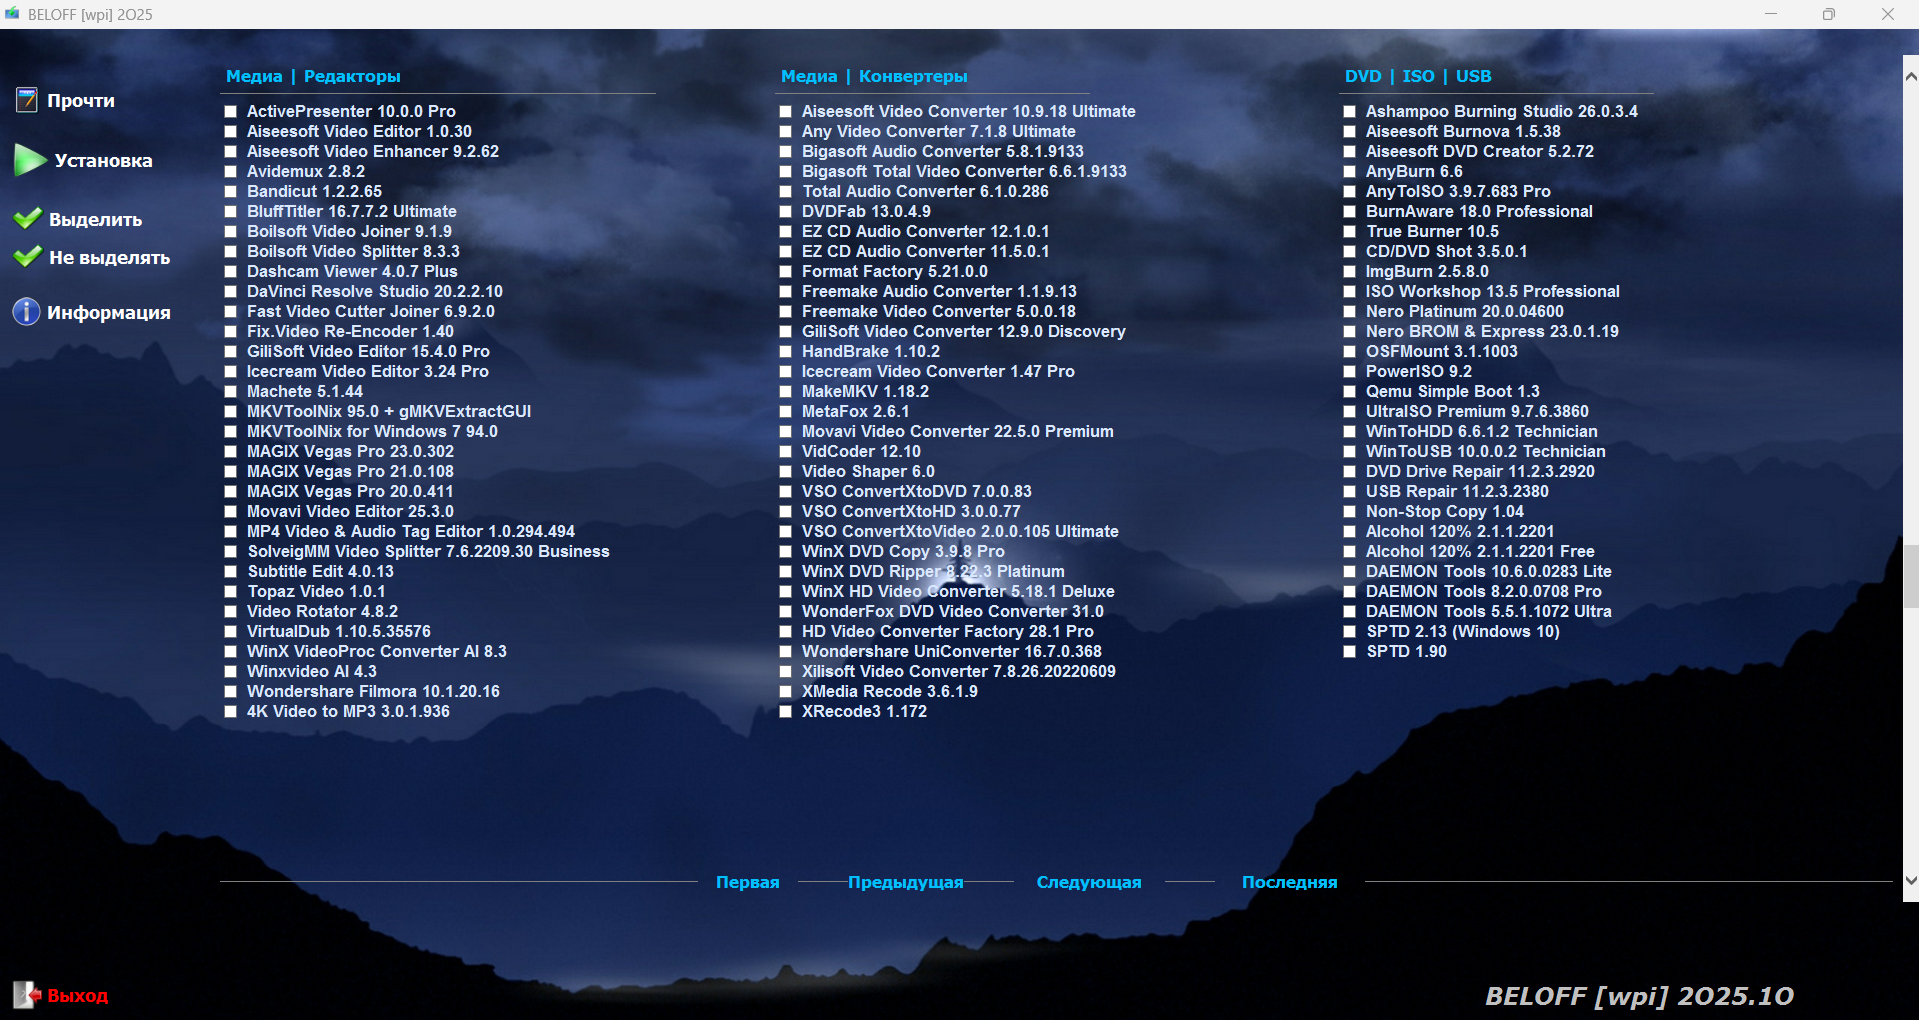Click the green checkmark icon beside Выделить
1919x1020 pixels.
click(27, 219)
